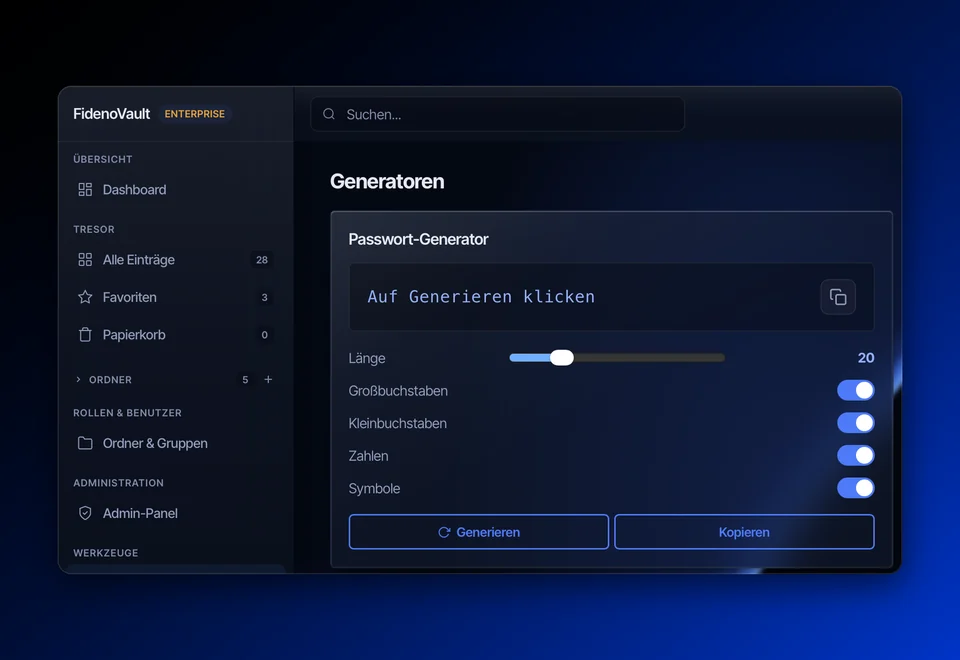960x660 pixels.
Task: Open the Dashboard menu item
Action: (174, 190)
